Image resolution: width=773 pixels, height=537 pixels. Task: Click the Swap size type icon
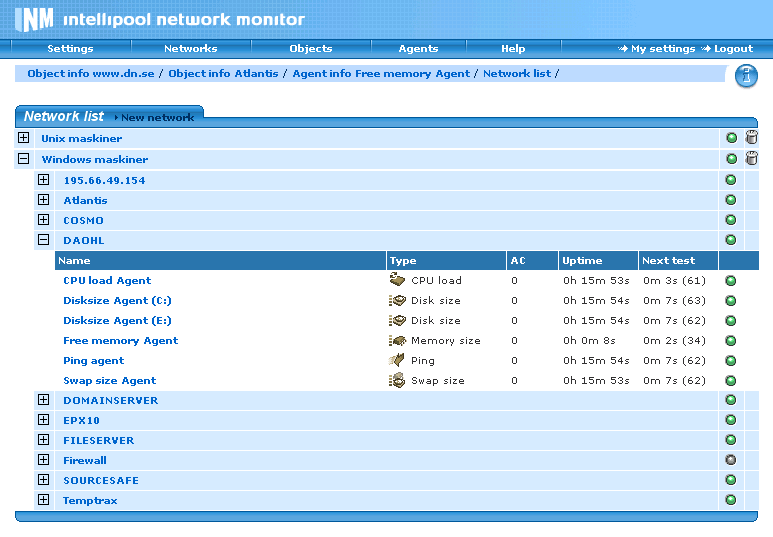(x=397, y=380)
